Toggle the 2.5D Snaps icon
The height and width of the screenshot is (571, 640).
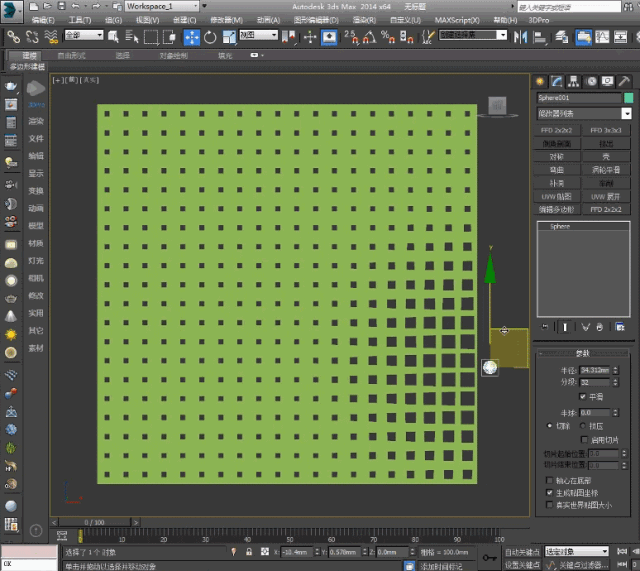point(351,37)
